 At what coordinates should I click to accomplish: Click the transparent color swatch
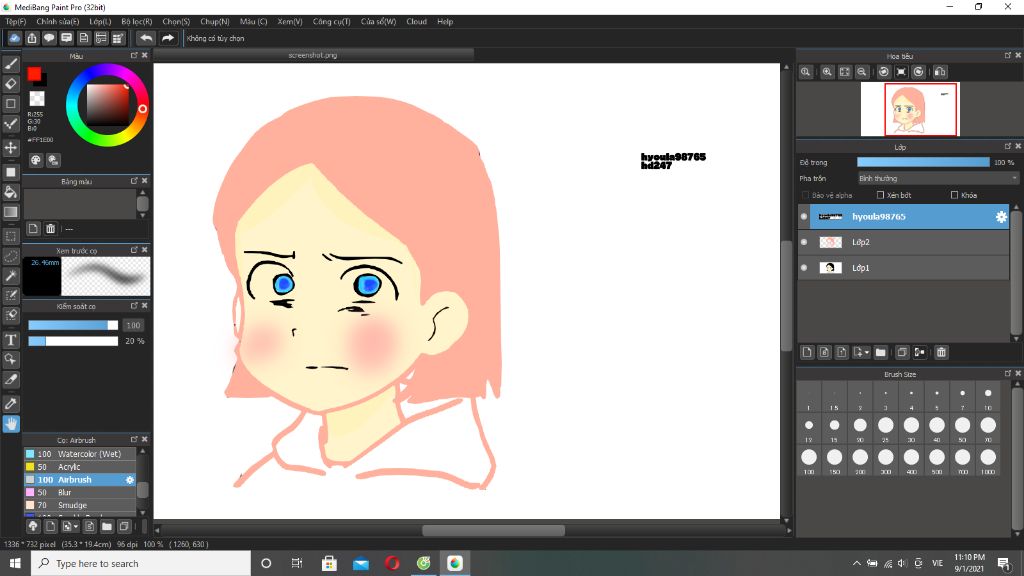(37, 99)
